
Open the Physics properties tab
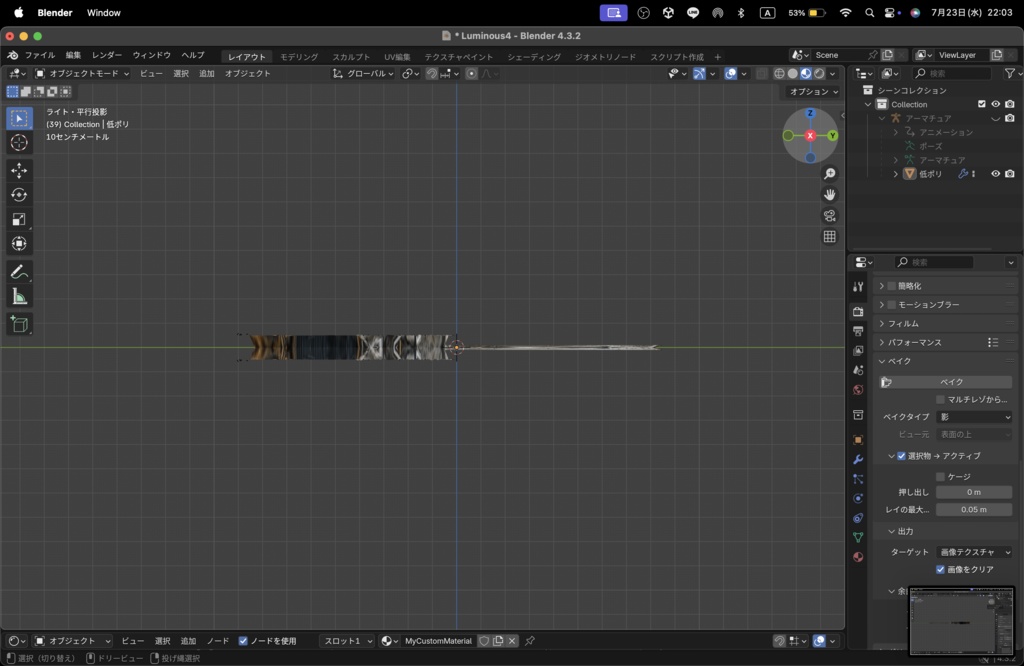858,498
